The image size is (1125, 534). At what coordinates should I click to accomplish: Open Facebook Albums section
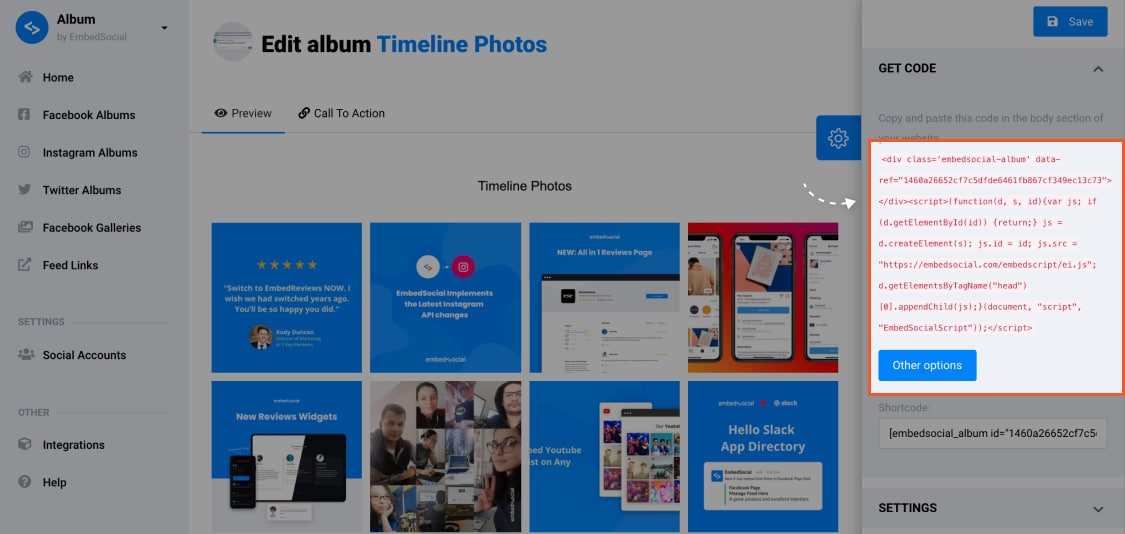point(89,115)
